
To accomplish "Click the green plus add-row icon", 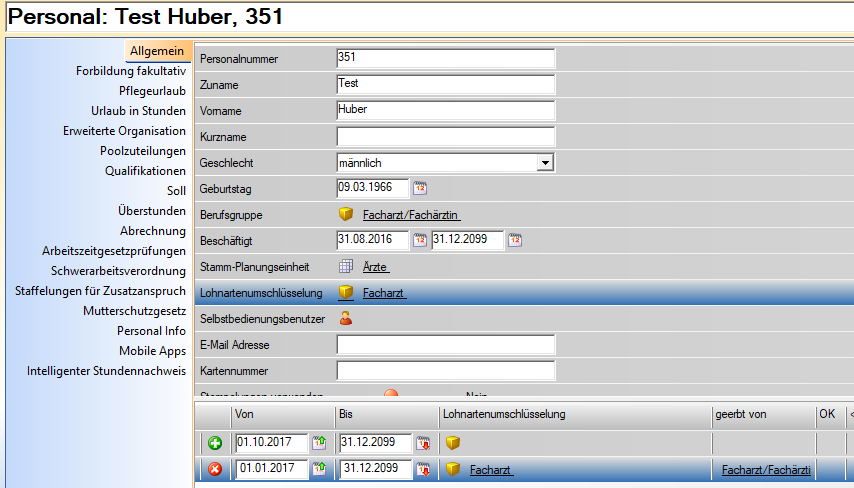I will pyautogui.click(x=215, y=443).
